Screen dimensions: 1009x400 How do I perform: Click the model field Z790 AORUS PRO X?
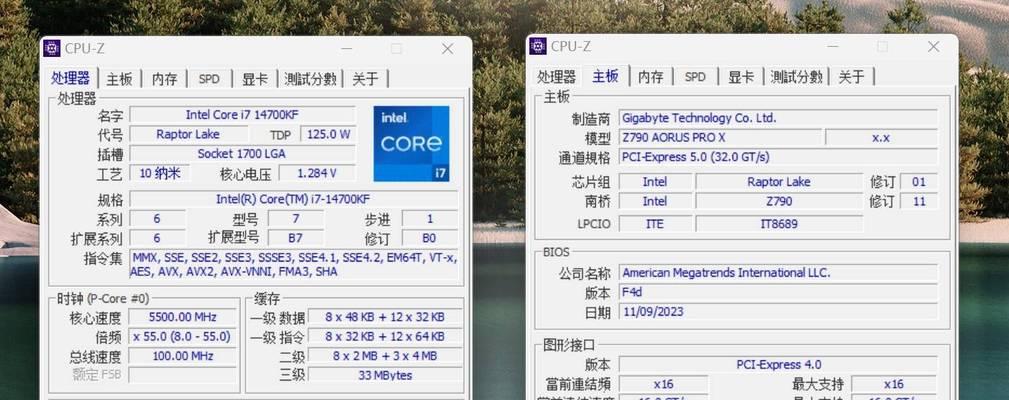click(x=720, y=138)
